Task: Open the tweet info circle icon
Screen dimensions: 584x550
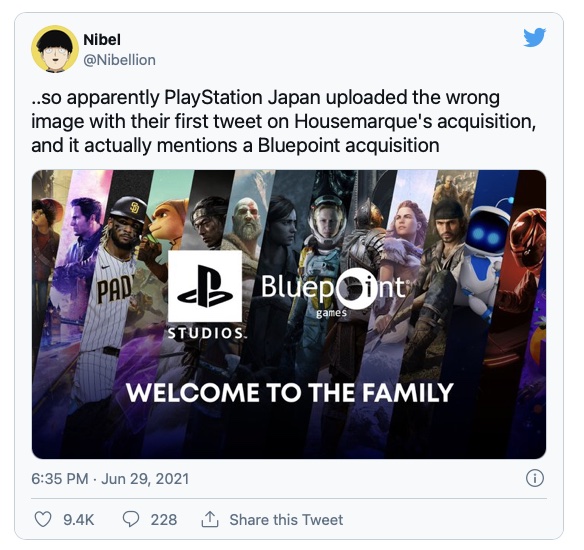Action: pyautogui.click(x=535, y=478)
